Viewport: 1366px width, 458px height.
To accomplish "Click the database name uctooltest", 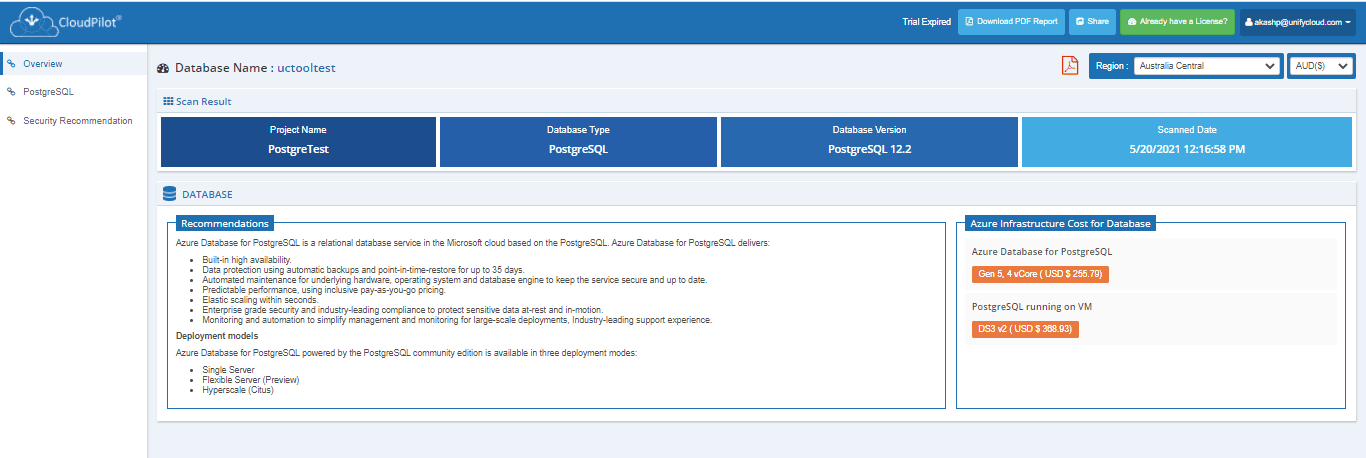I will click(306, 68).
